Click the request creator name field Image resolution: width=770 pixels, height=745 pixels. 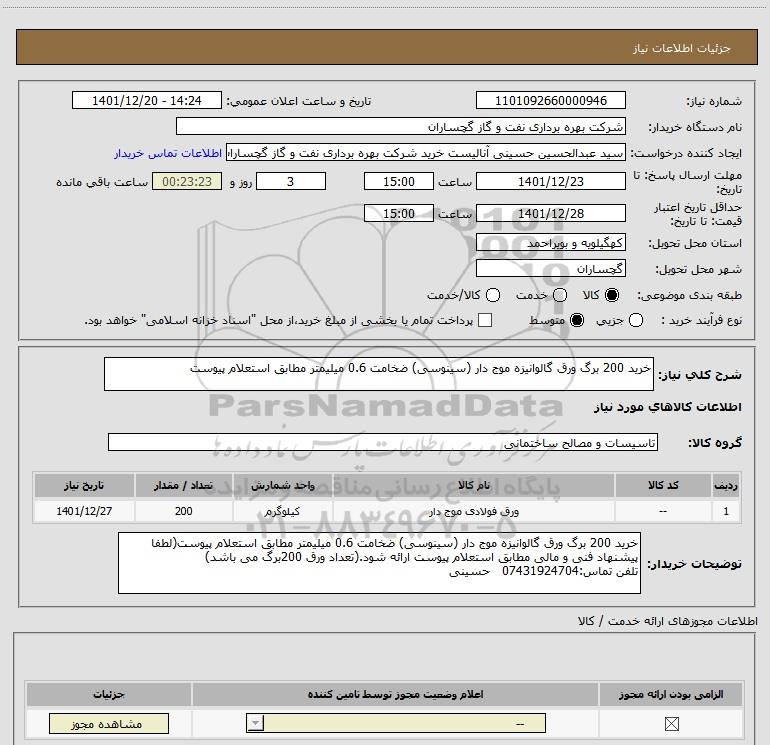tap(426, 153)
